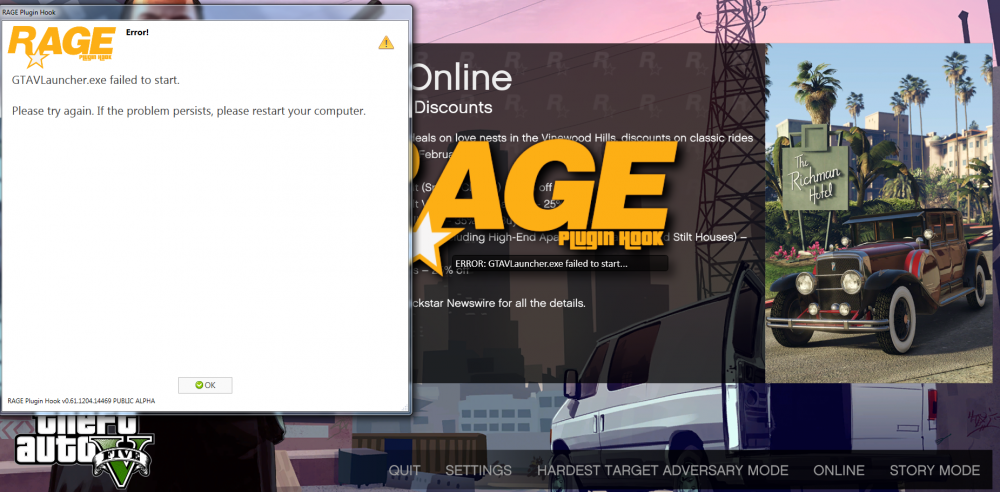Start STORY MODE from the bottom menu
The width and height of the screenshot is (1000, 492).
point(934,470)
